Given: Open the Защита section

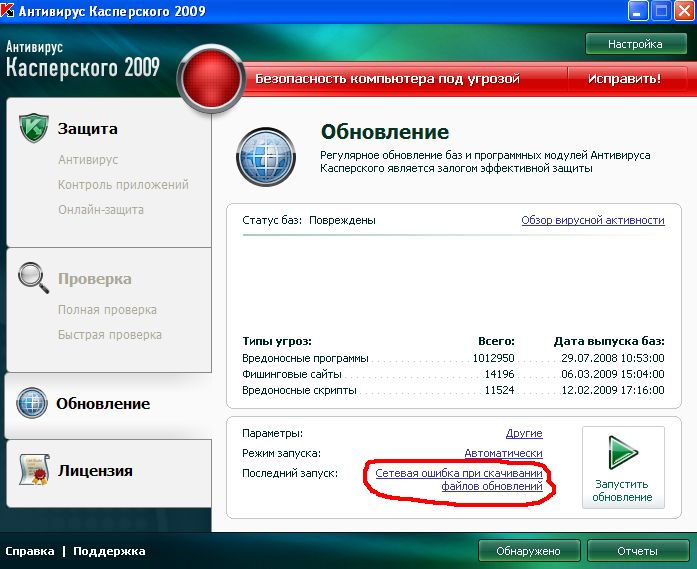Looking at the screenshot, I should tap(88, 129).
